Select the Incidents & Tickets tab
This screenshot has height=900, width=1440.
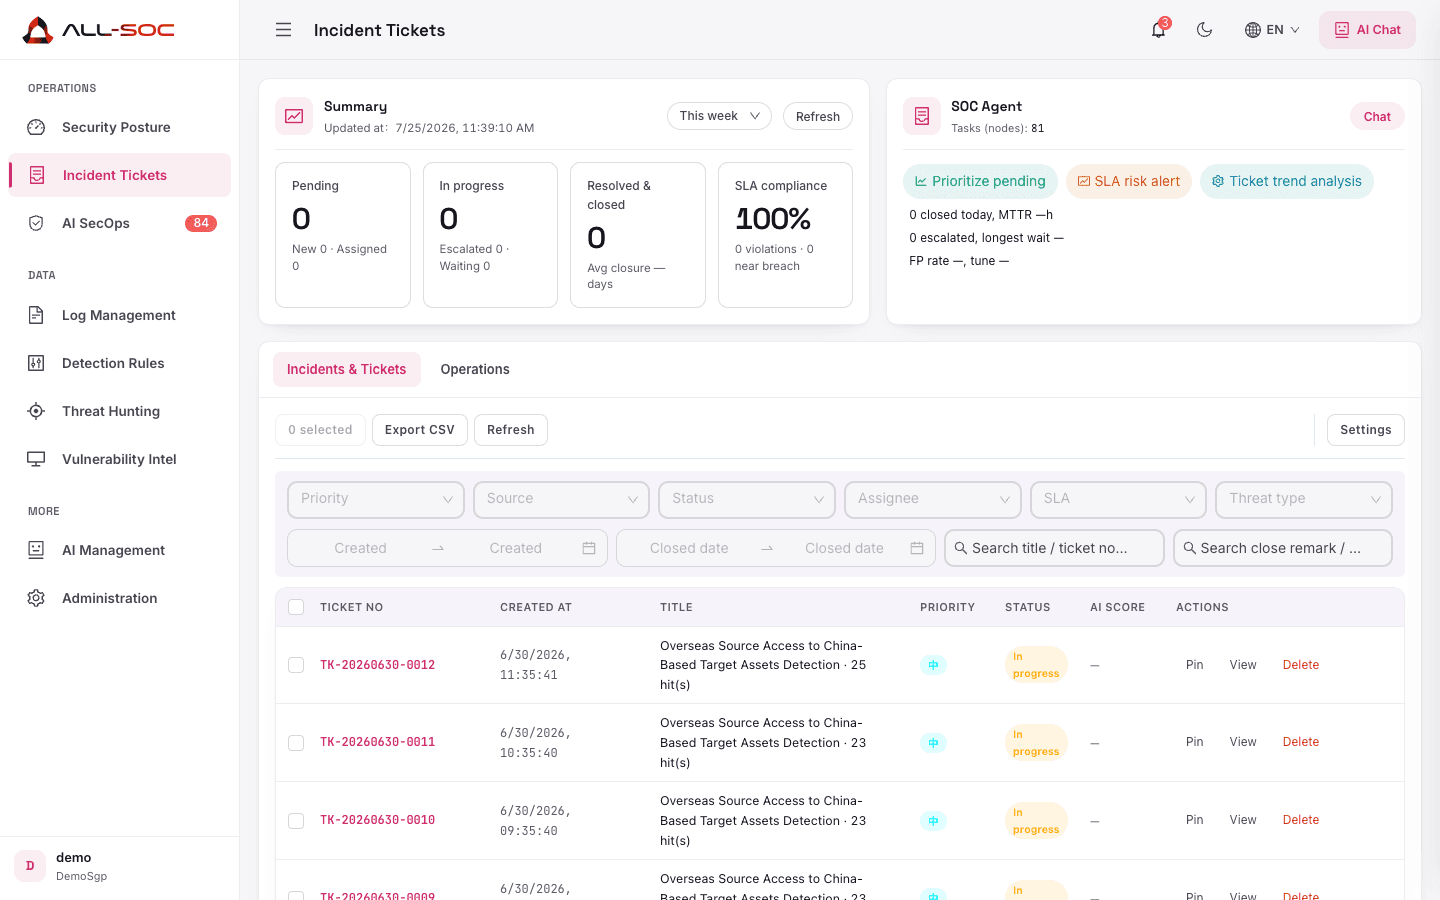[347, 369]
